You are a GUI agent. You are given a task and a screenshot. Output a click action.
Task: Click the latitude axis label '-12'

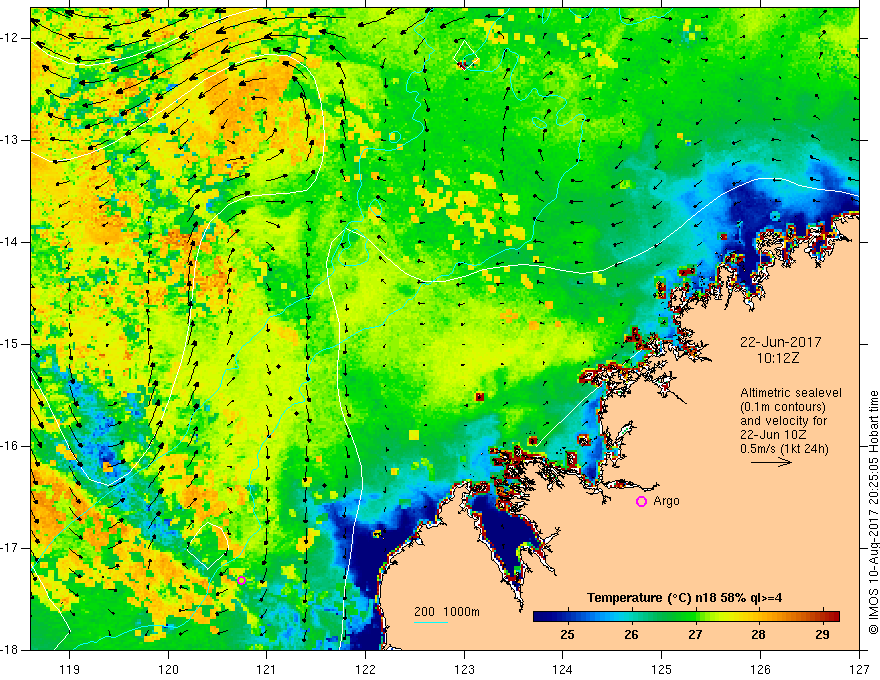coord(11,38)
